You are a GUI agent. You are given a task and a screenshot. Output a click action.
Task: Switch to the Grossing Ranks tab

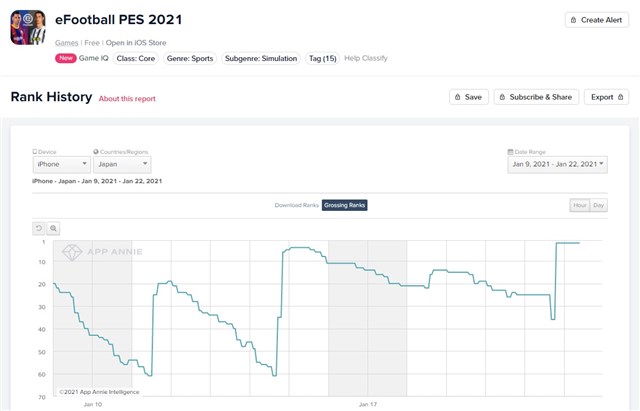click(344, 205)
